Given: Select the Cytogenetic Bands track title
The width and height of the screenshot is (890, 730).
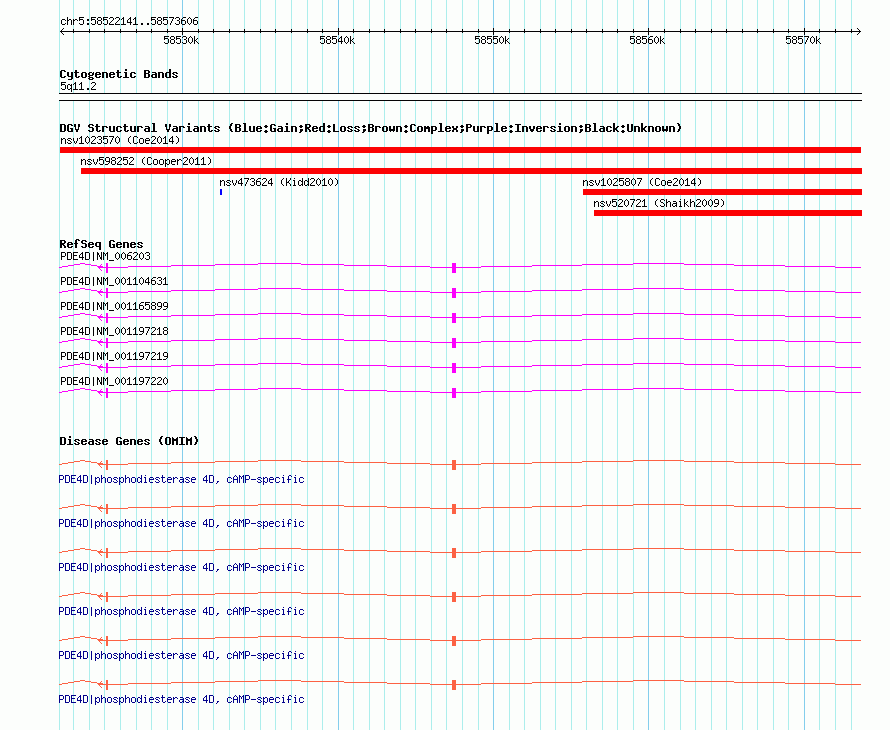Looking at the screenshot, I should coord(119,74).
